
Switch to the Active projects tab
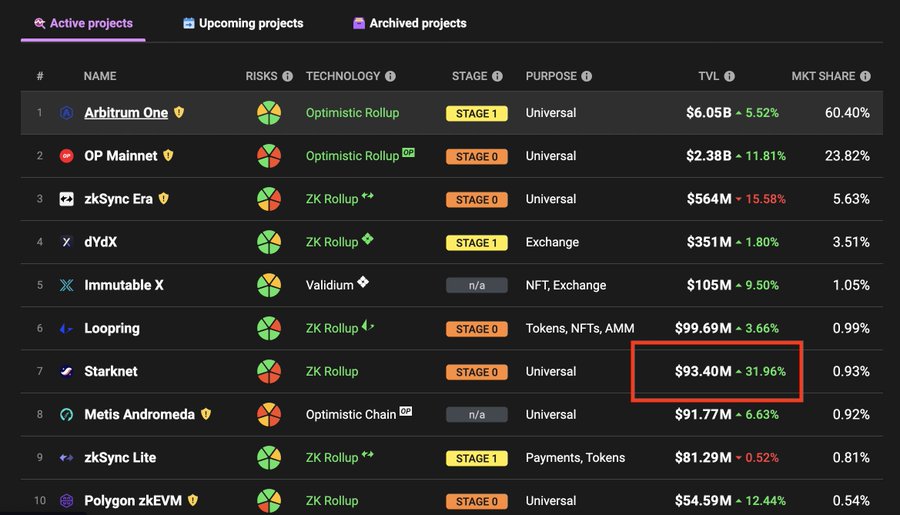[83, 23]
